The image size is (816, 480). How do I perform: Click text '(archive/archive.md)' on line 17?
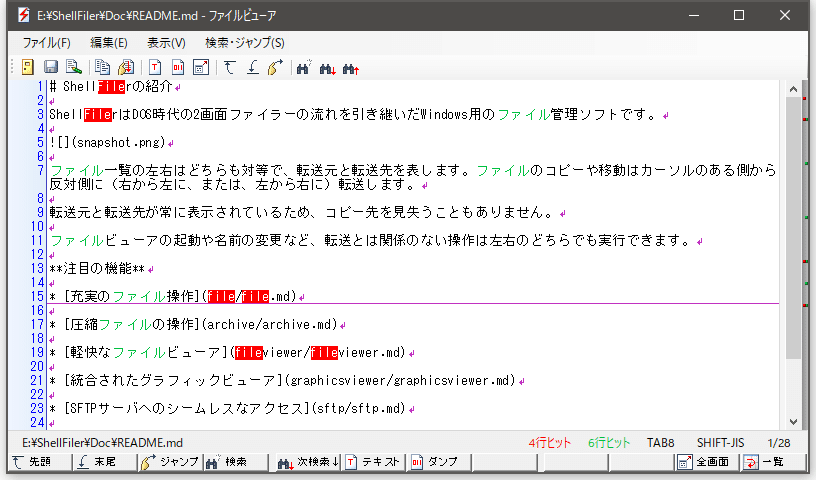[270, 325]
